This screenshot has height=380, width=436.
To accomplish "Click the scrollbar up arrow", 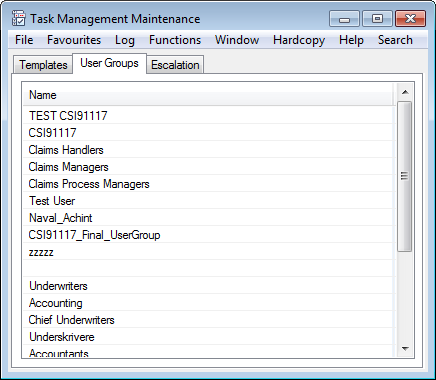I will point(405,92).
